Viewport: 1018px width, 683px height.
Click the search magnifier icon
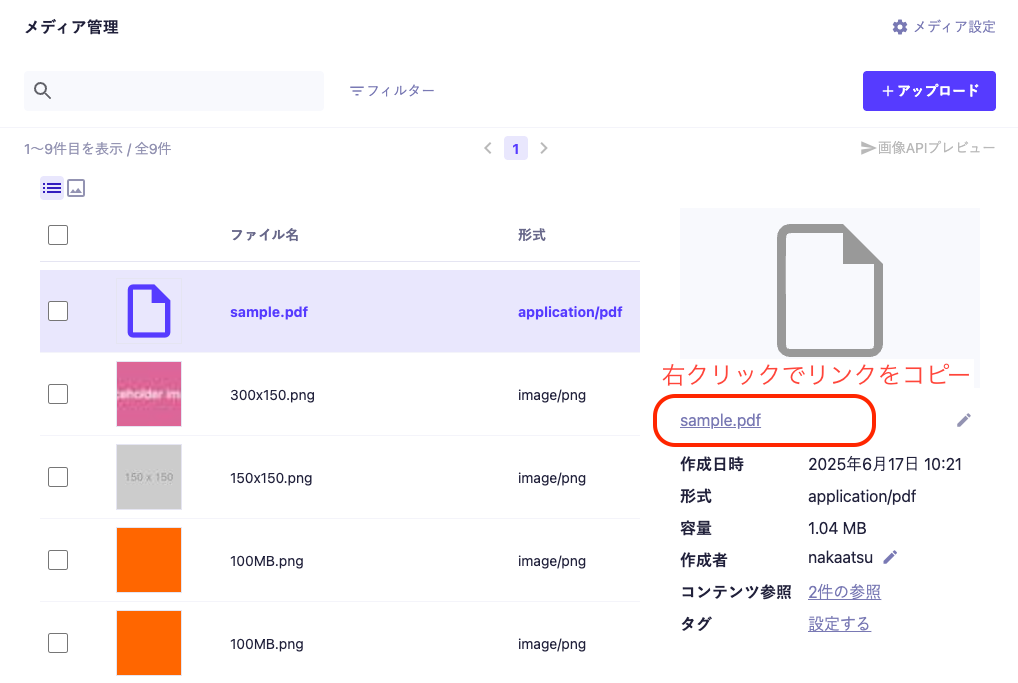42,91
